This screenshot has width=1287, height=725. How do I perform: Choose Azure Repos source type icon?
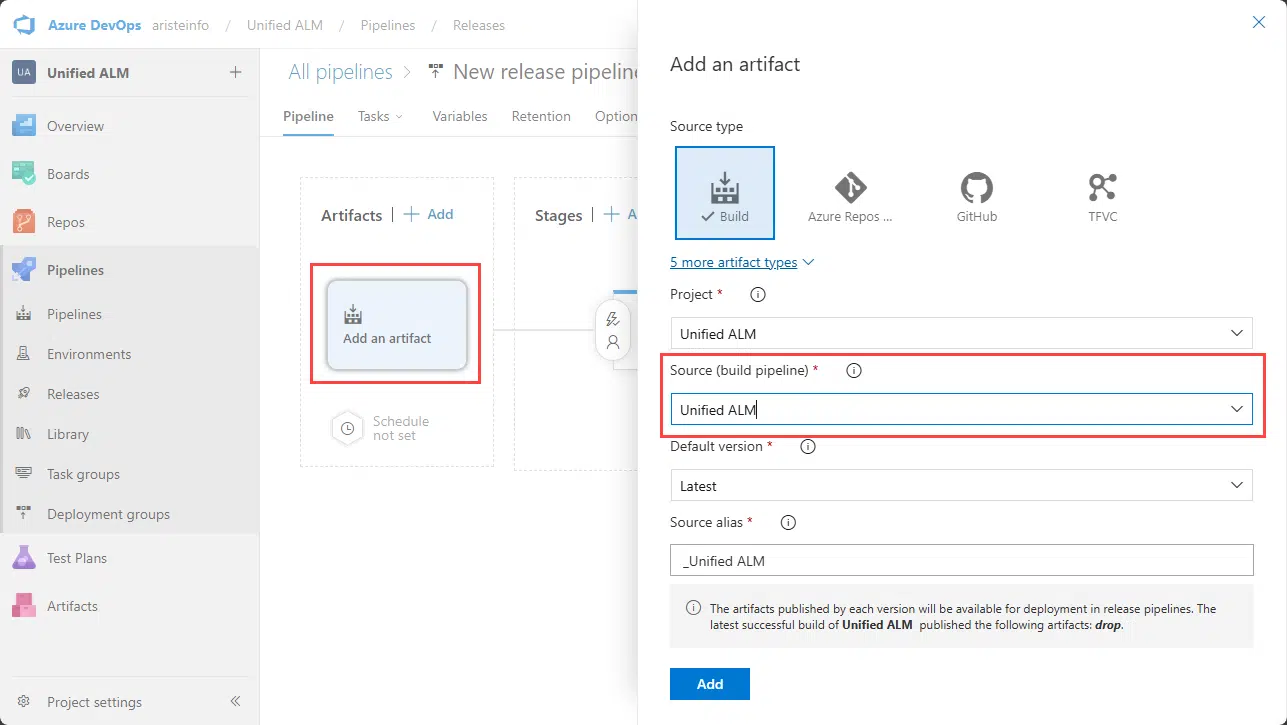850,193
